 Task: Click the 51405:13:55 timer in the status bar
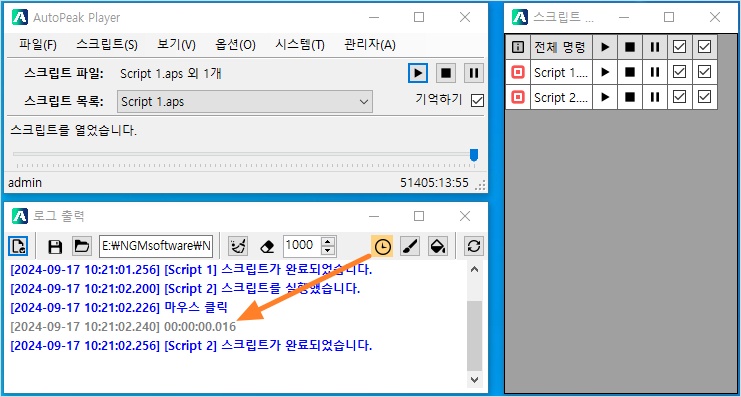point(434,182)
